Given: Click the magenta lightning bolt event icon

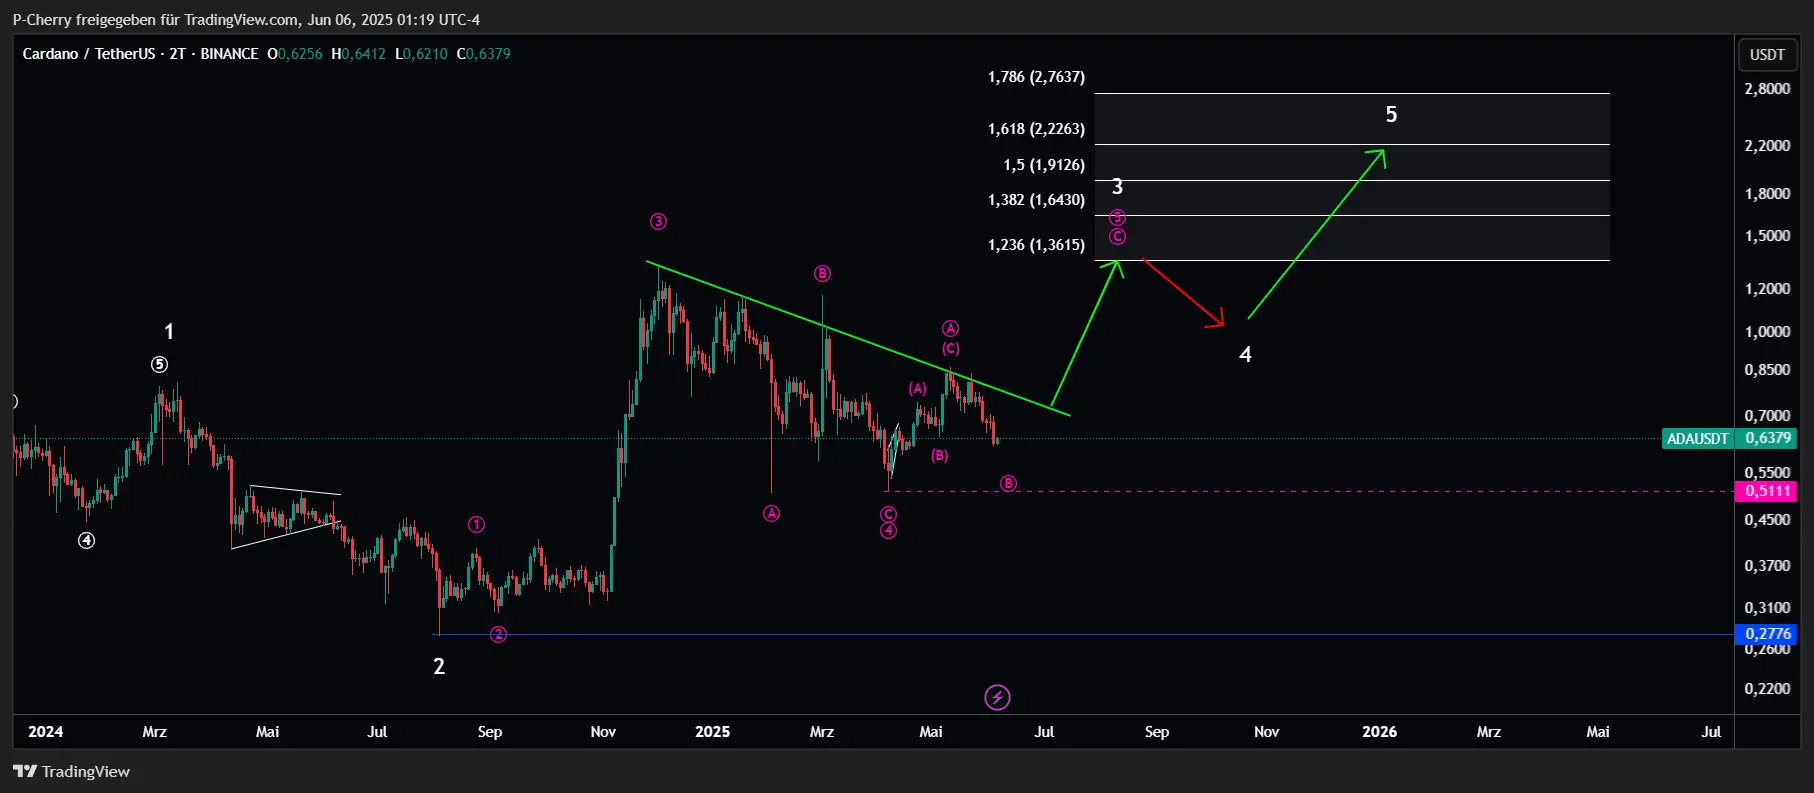Looking at the screenshot, I should [997, 697].
